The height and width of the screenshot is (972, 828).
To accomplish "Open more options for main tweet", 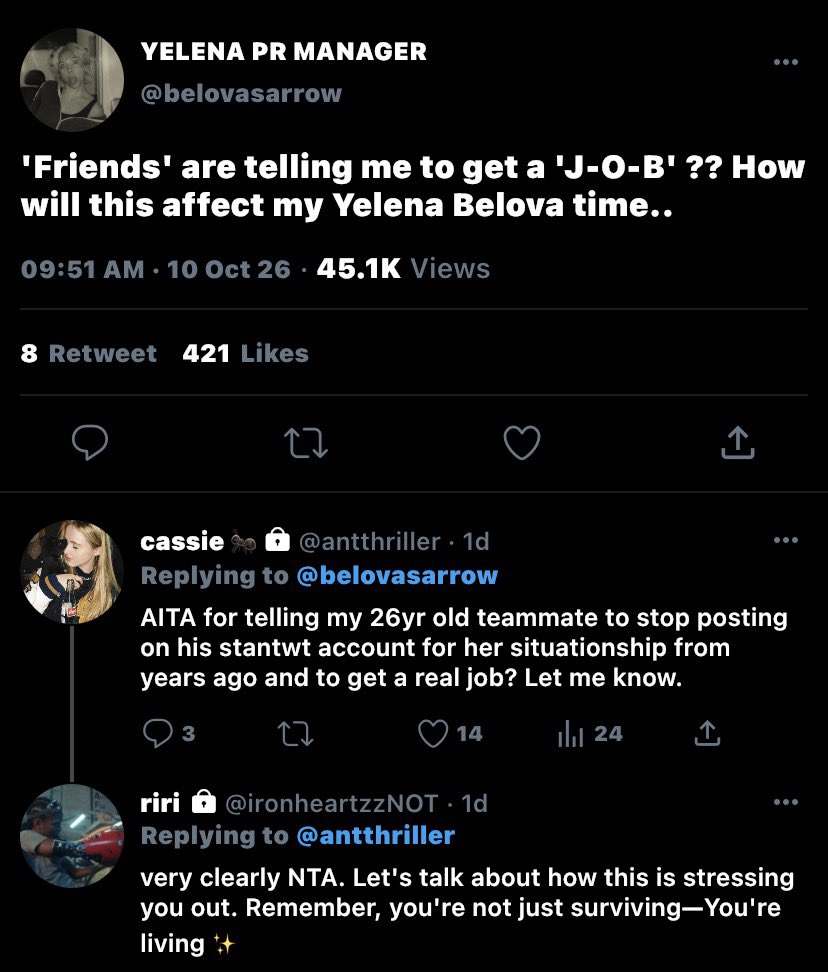I will 786,62.
